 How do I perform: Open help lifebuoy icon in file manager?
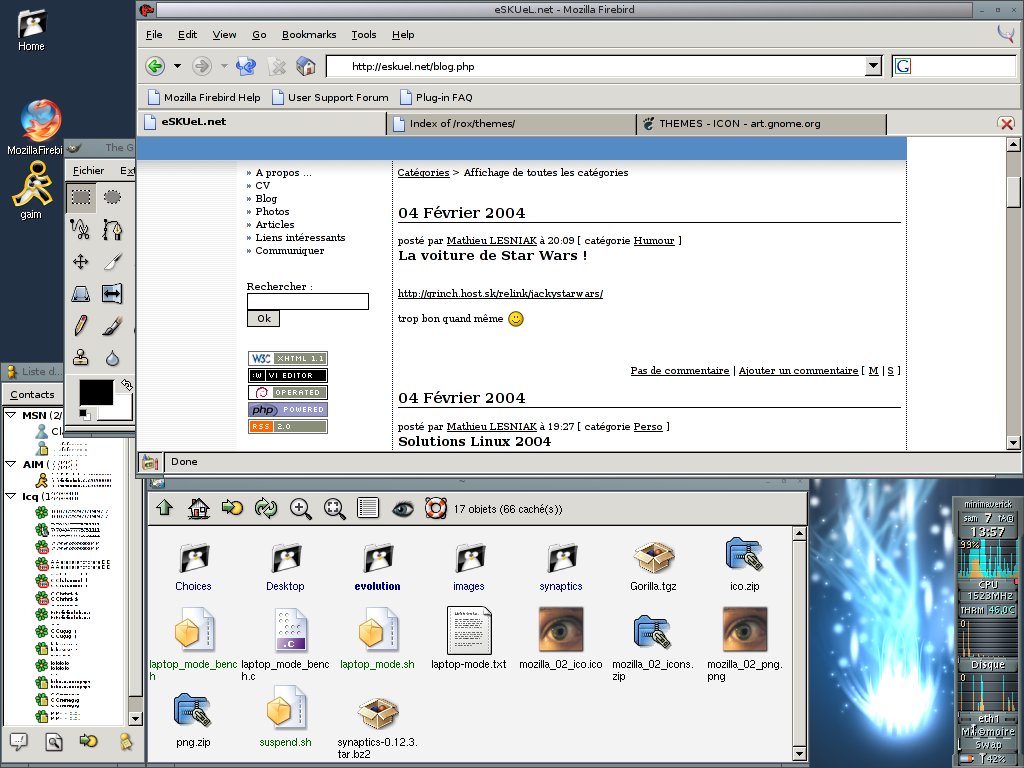[x=436, y=508]
